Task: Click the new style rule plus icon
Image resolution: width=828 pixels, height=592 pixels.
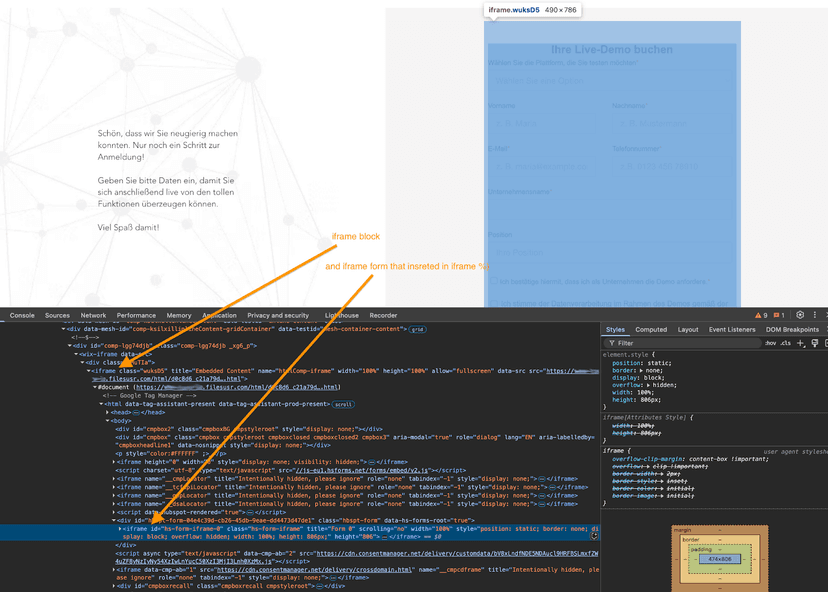Action: pos(800,343)
